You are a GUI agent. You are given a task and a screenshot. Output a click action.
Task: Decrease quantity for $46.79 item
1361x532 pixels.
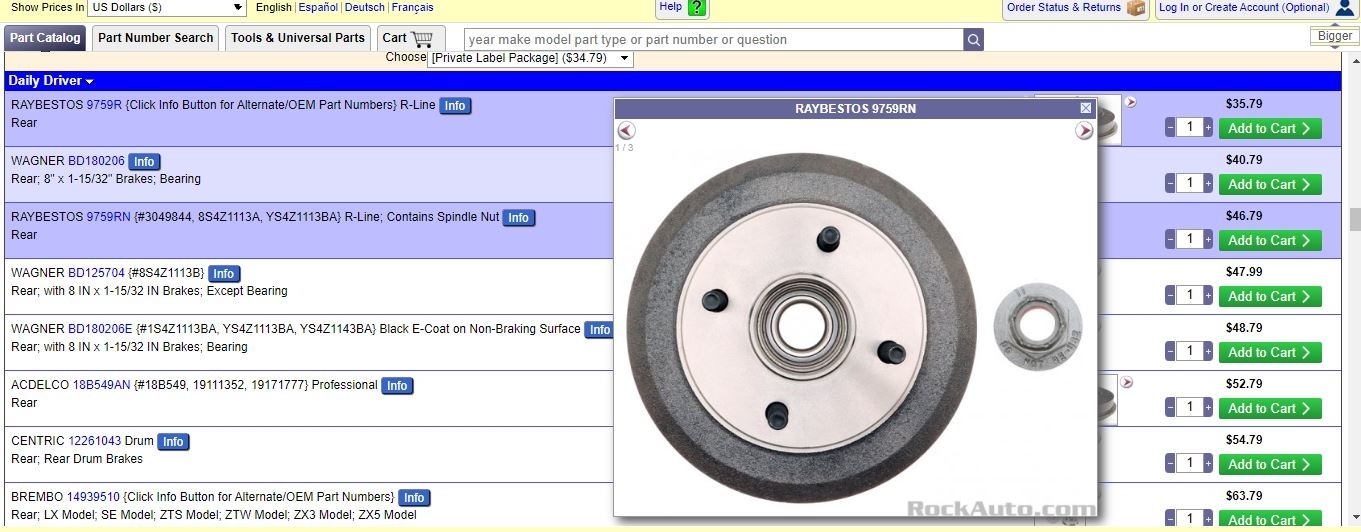(x=1170, y=240)
